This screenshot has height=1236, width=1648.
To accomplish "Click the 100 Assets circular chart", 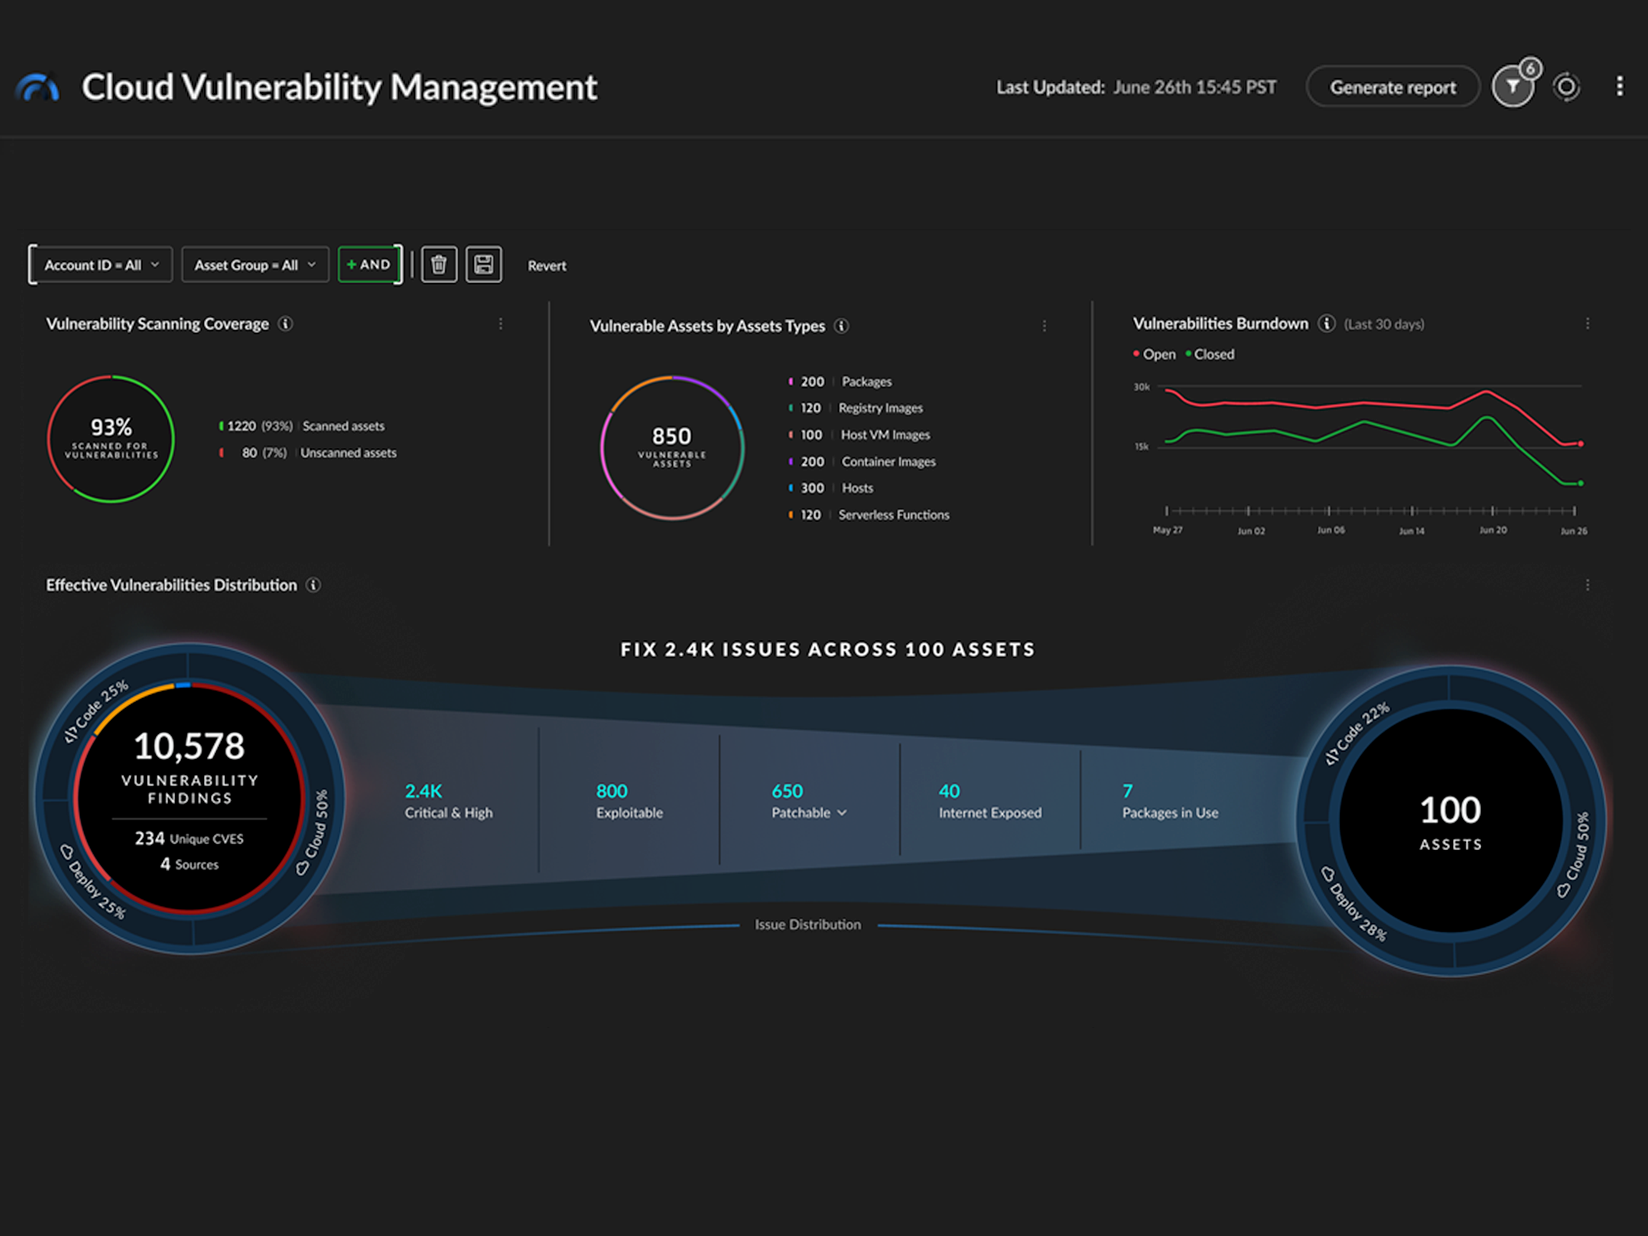I will pos(1448,822).
